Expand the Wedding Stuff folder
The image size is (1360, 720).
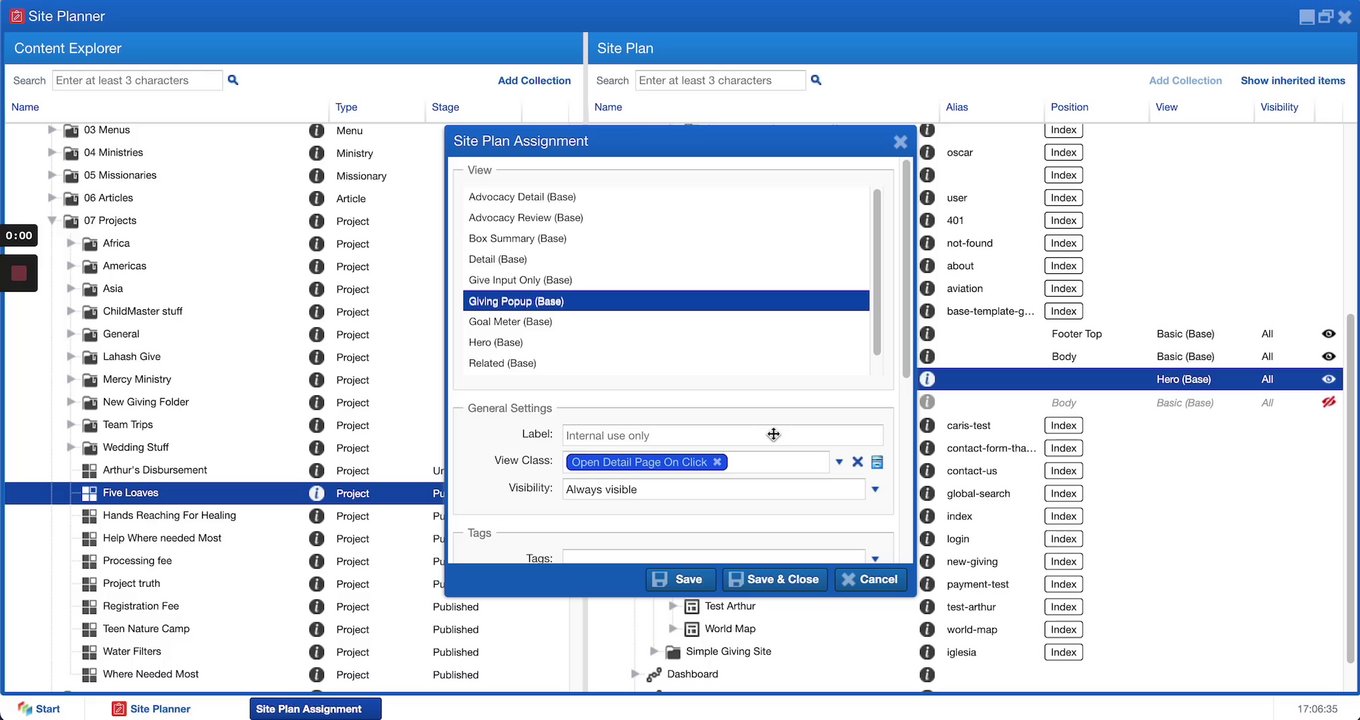(x=71, y=447)
